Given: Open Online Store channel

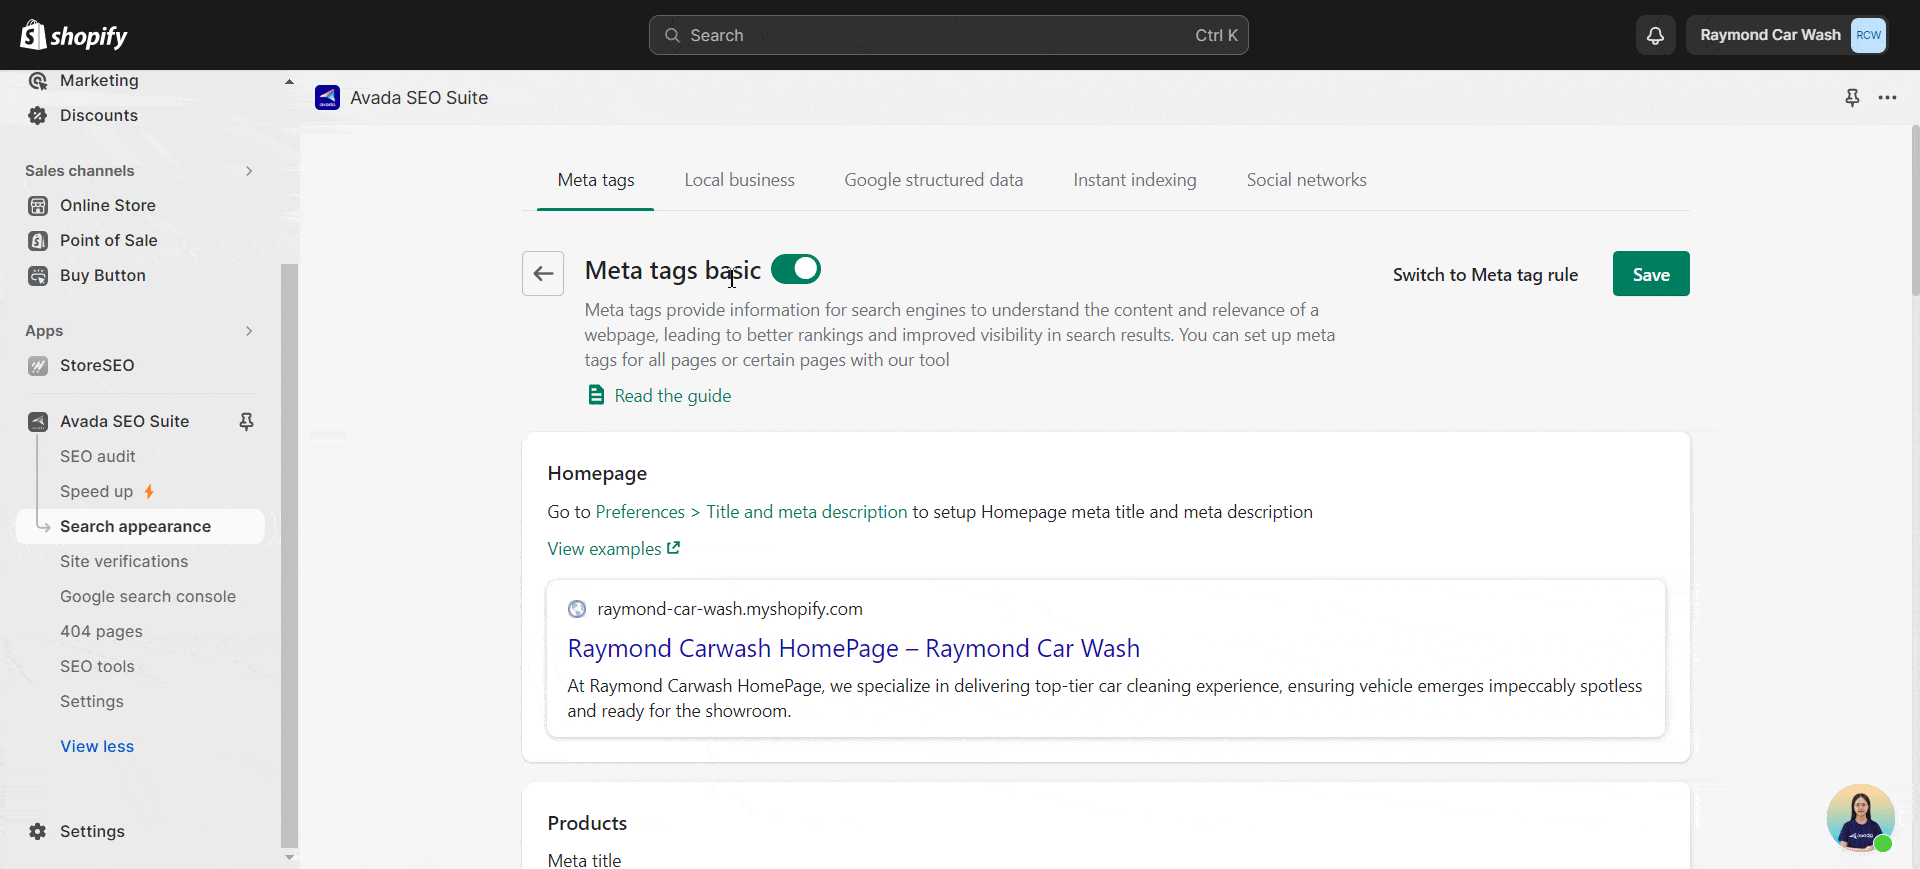Looking at the screenshot, I should 108,205.
